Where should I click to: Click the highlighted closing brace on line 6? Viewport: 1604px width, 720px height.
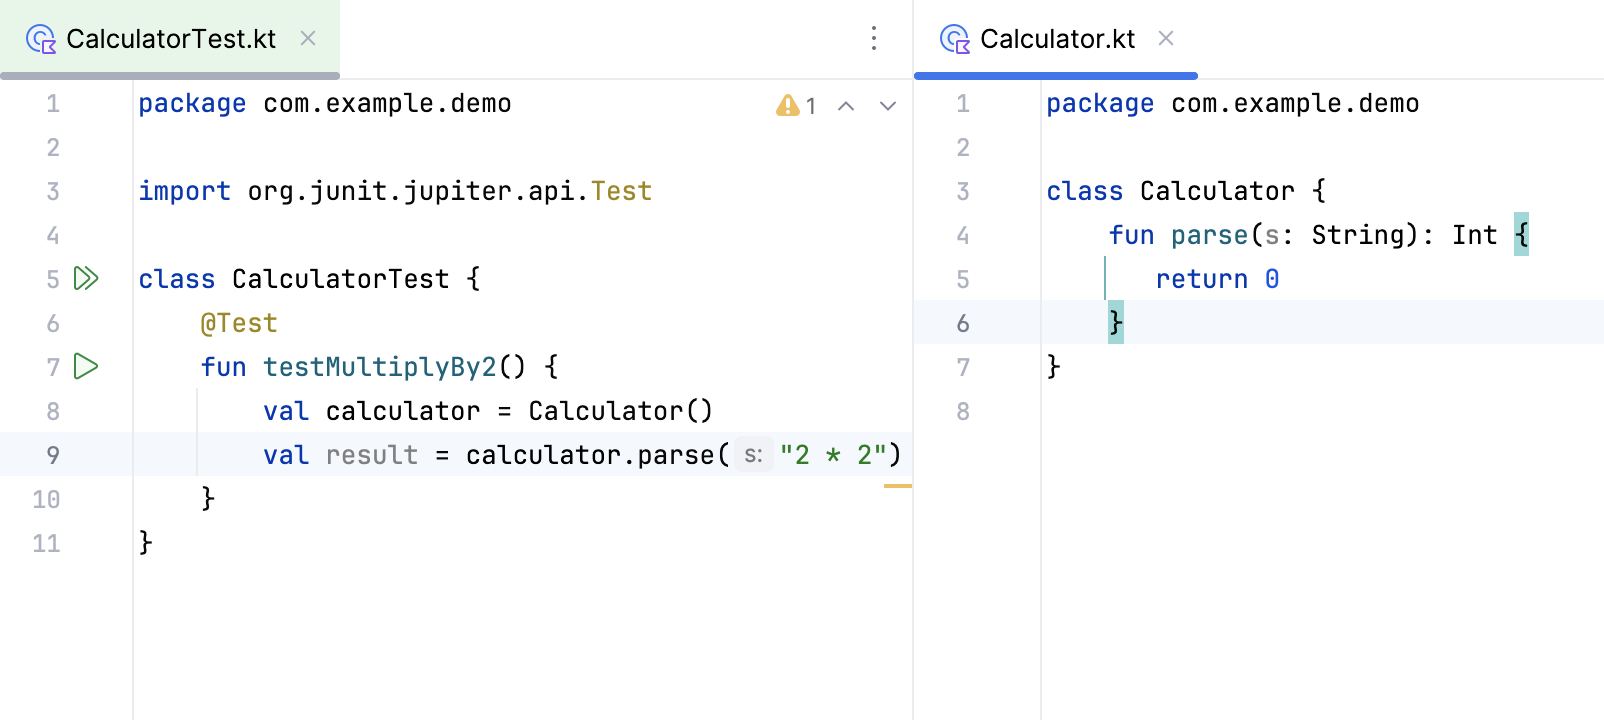[1116, 322]
